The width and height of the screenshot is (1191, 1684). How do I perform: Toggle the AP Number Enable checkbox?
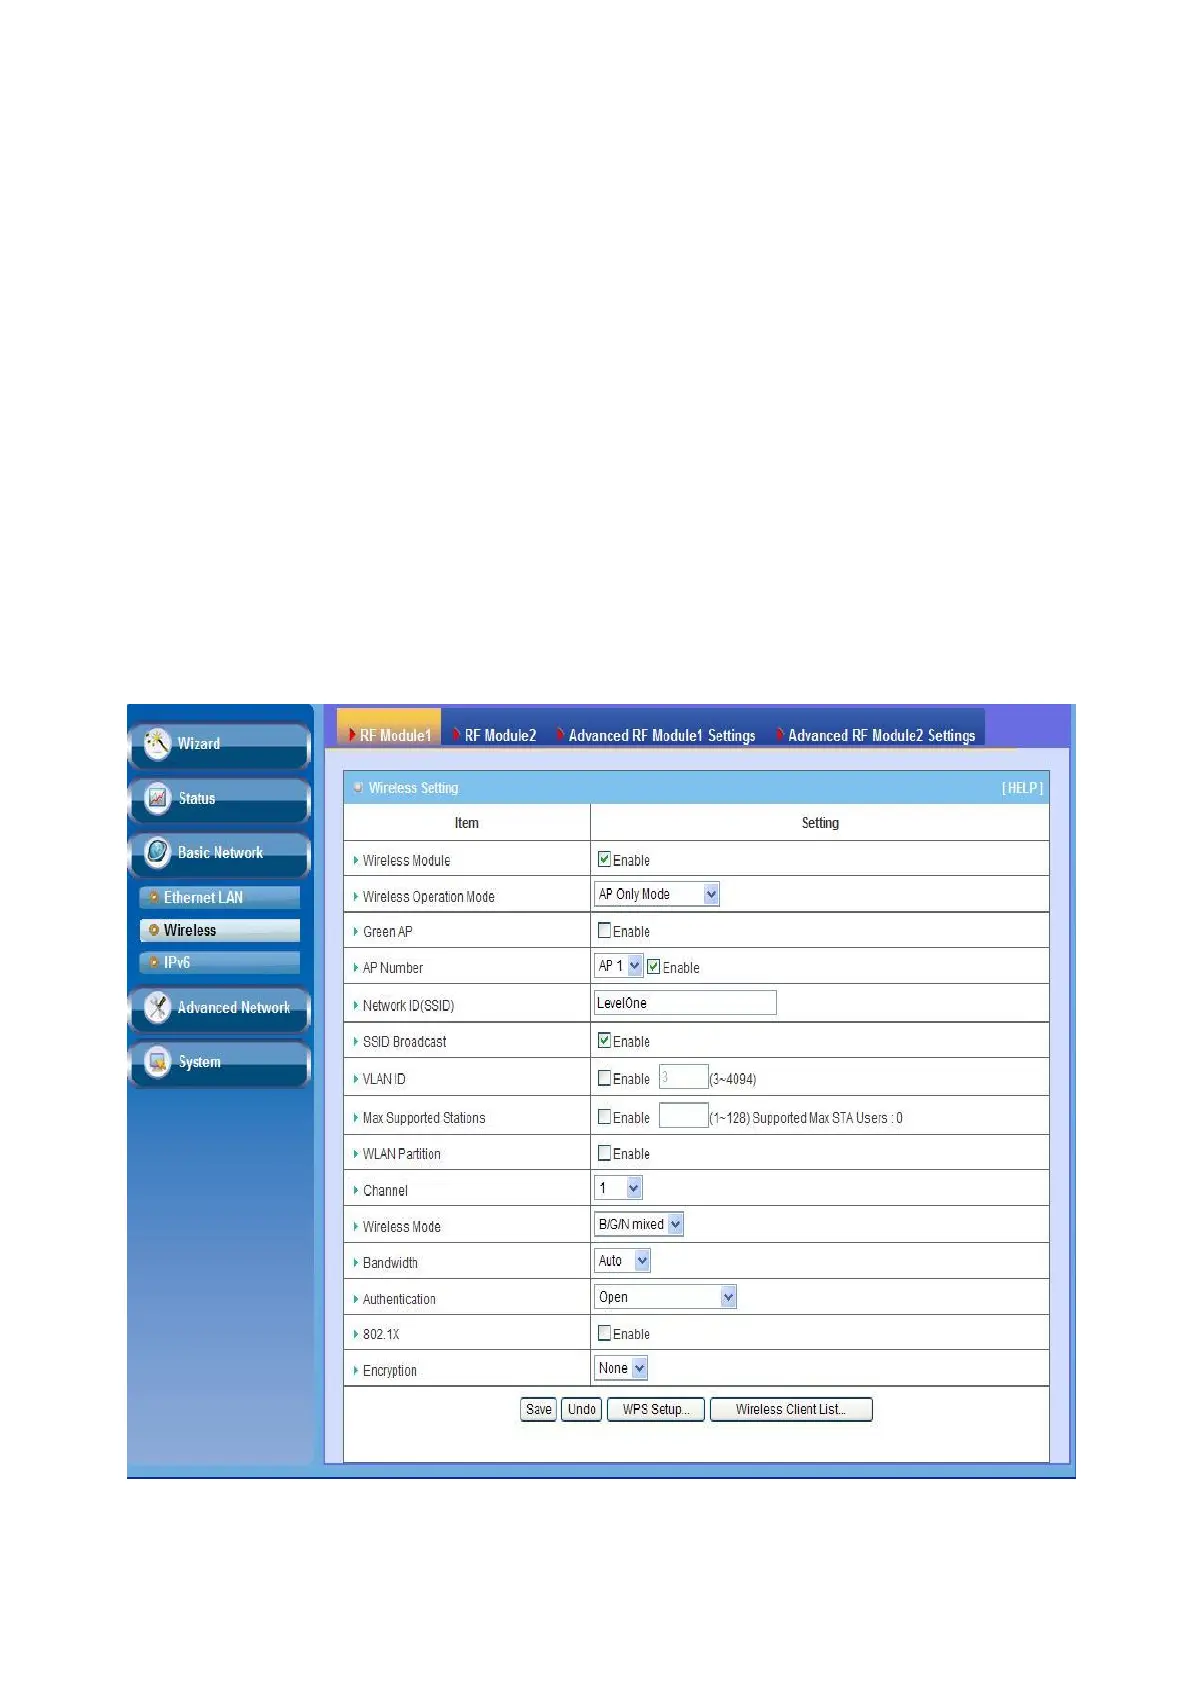tap(654, 966)
